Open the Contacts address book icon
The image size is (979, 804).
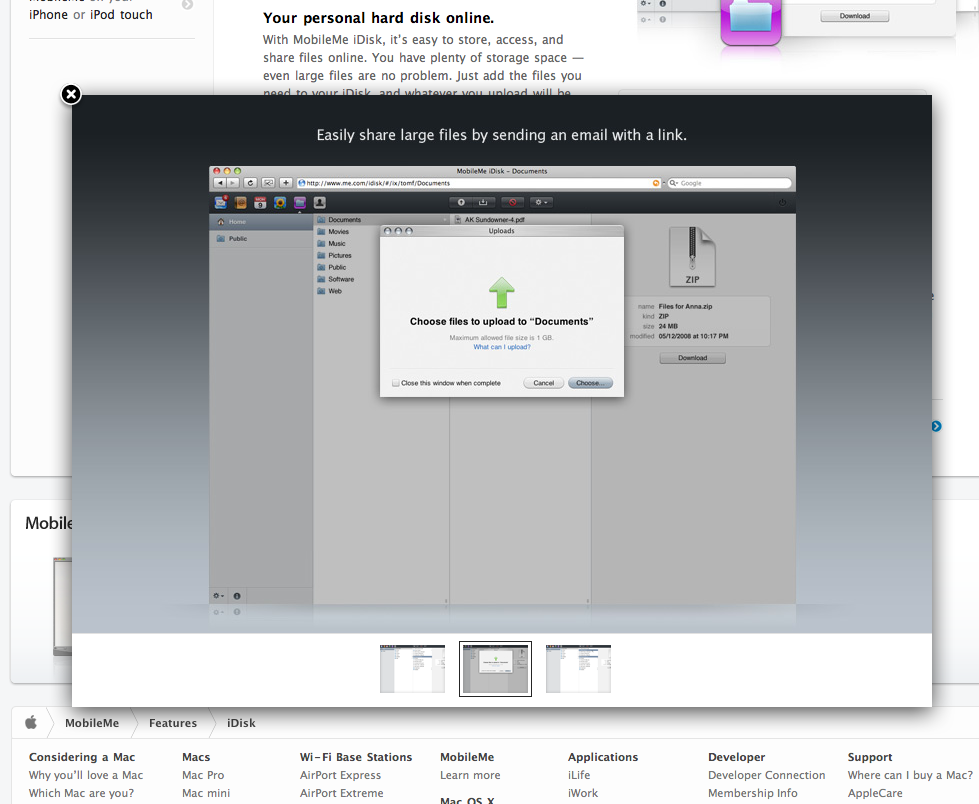click(x=240, y=202)
